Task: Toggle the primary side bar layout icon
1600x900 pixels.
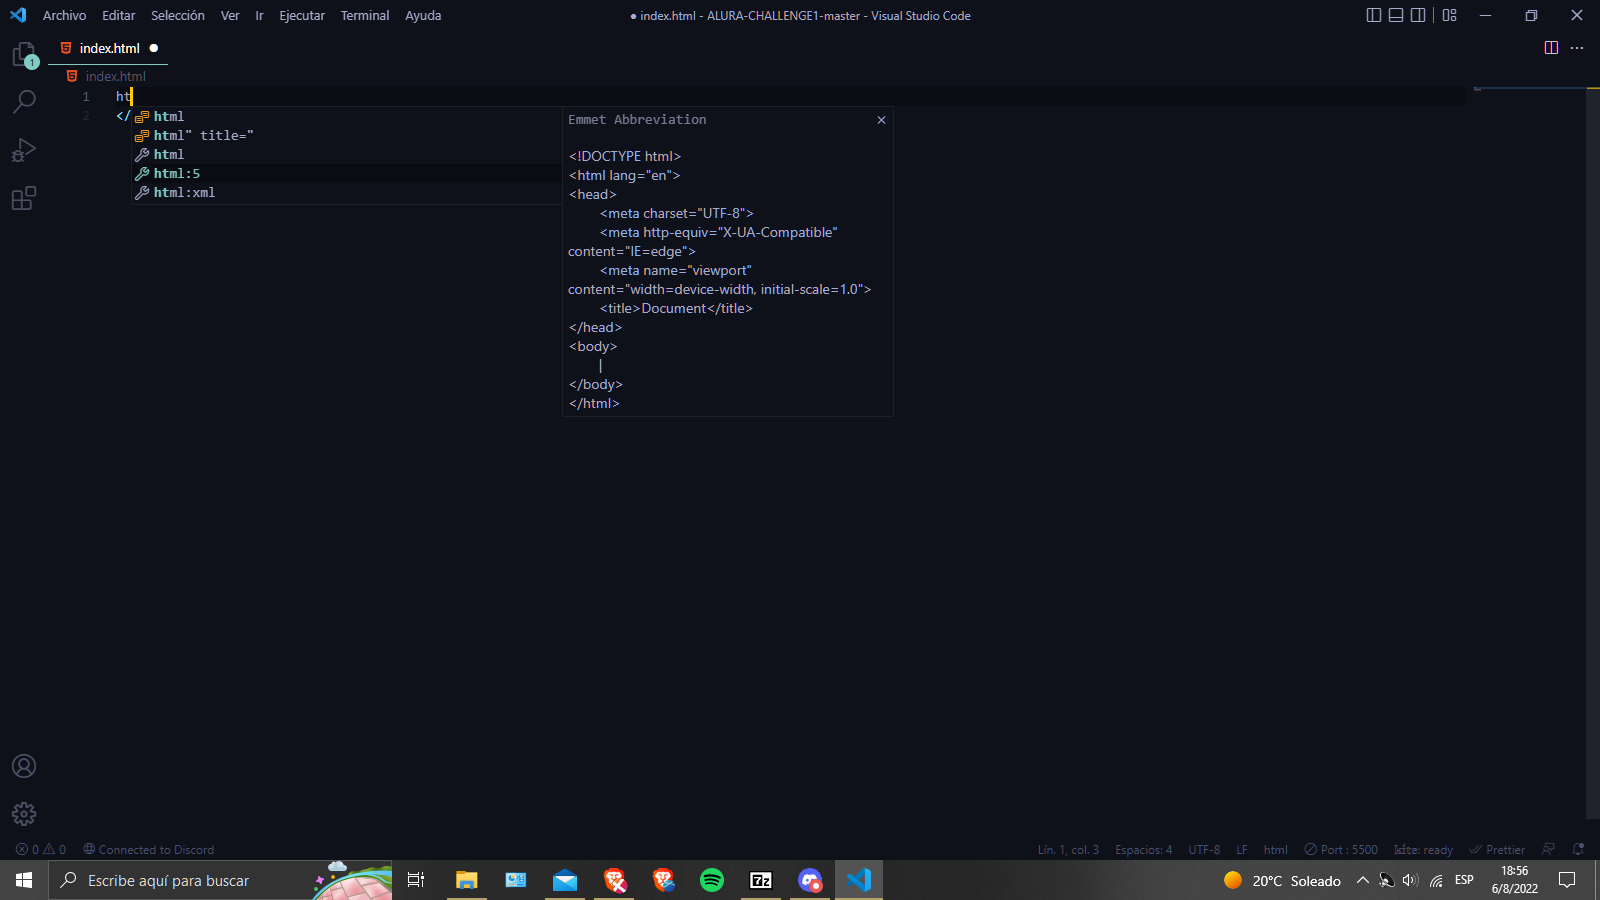Action: point(1374,15)
